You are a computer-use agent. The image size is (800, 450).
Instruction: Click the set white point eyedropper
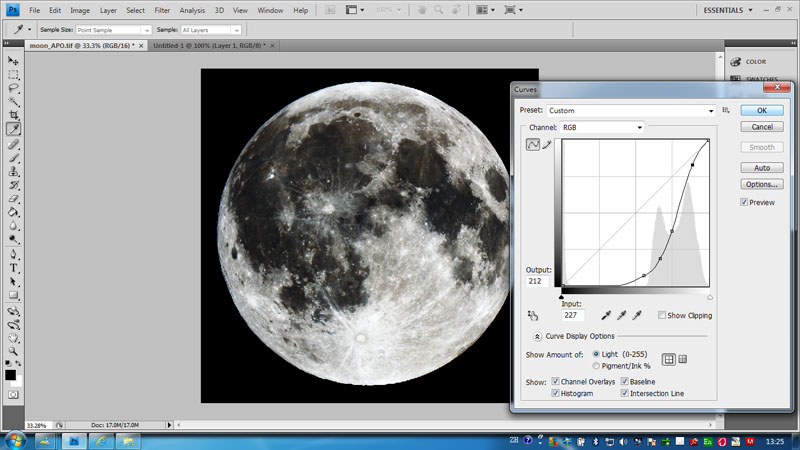point(637,315)
